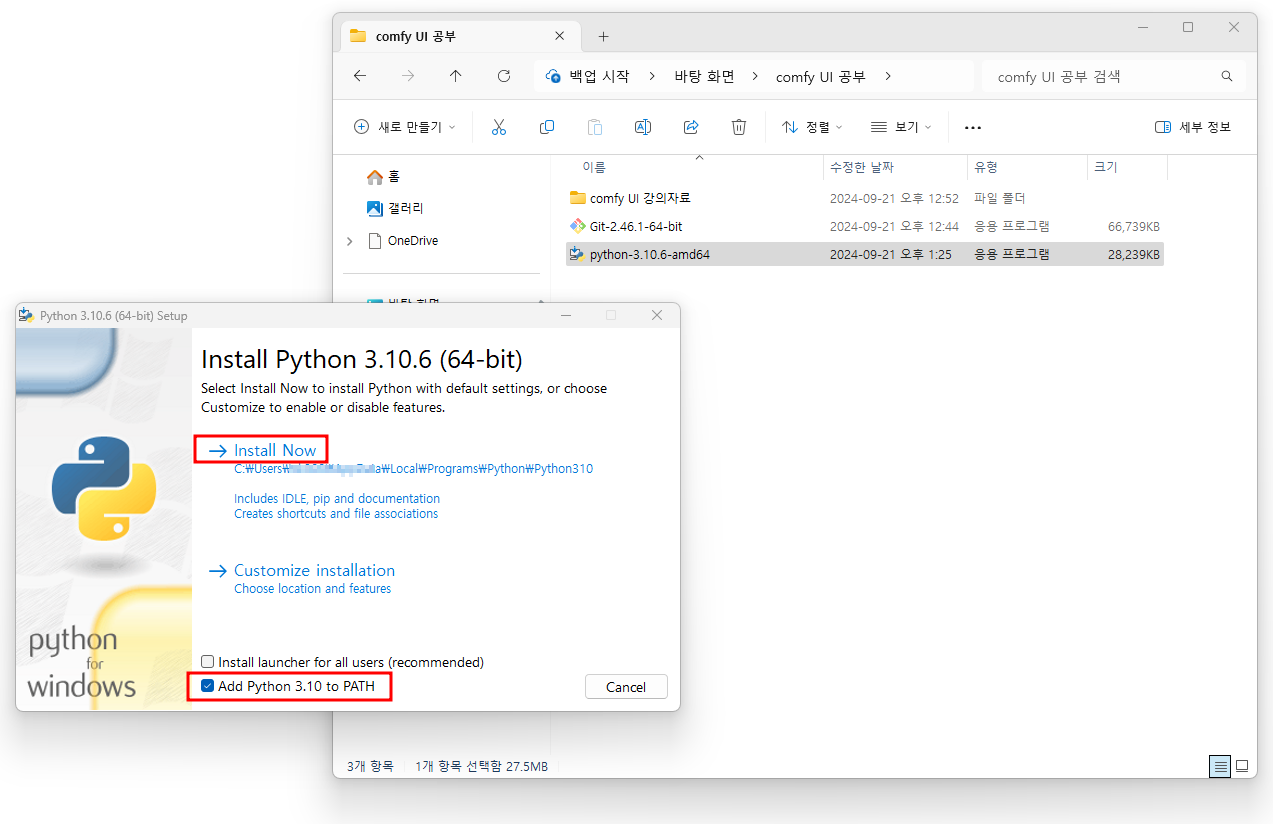Open the 보기 view dropdown

click(x=901, y=127)
